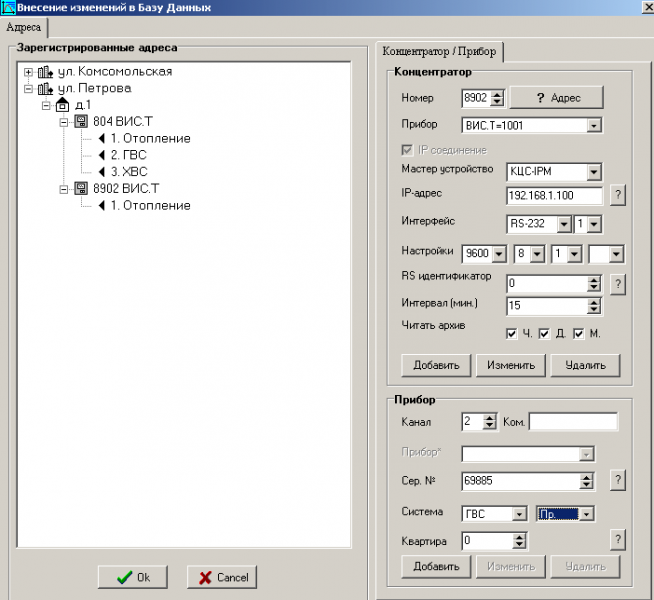Select 1. Отопление under 8902 ВИС.Т
Screen dimensions: 654x600
pos(150,206)
